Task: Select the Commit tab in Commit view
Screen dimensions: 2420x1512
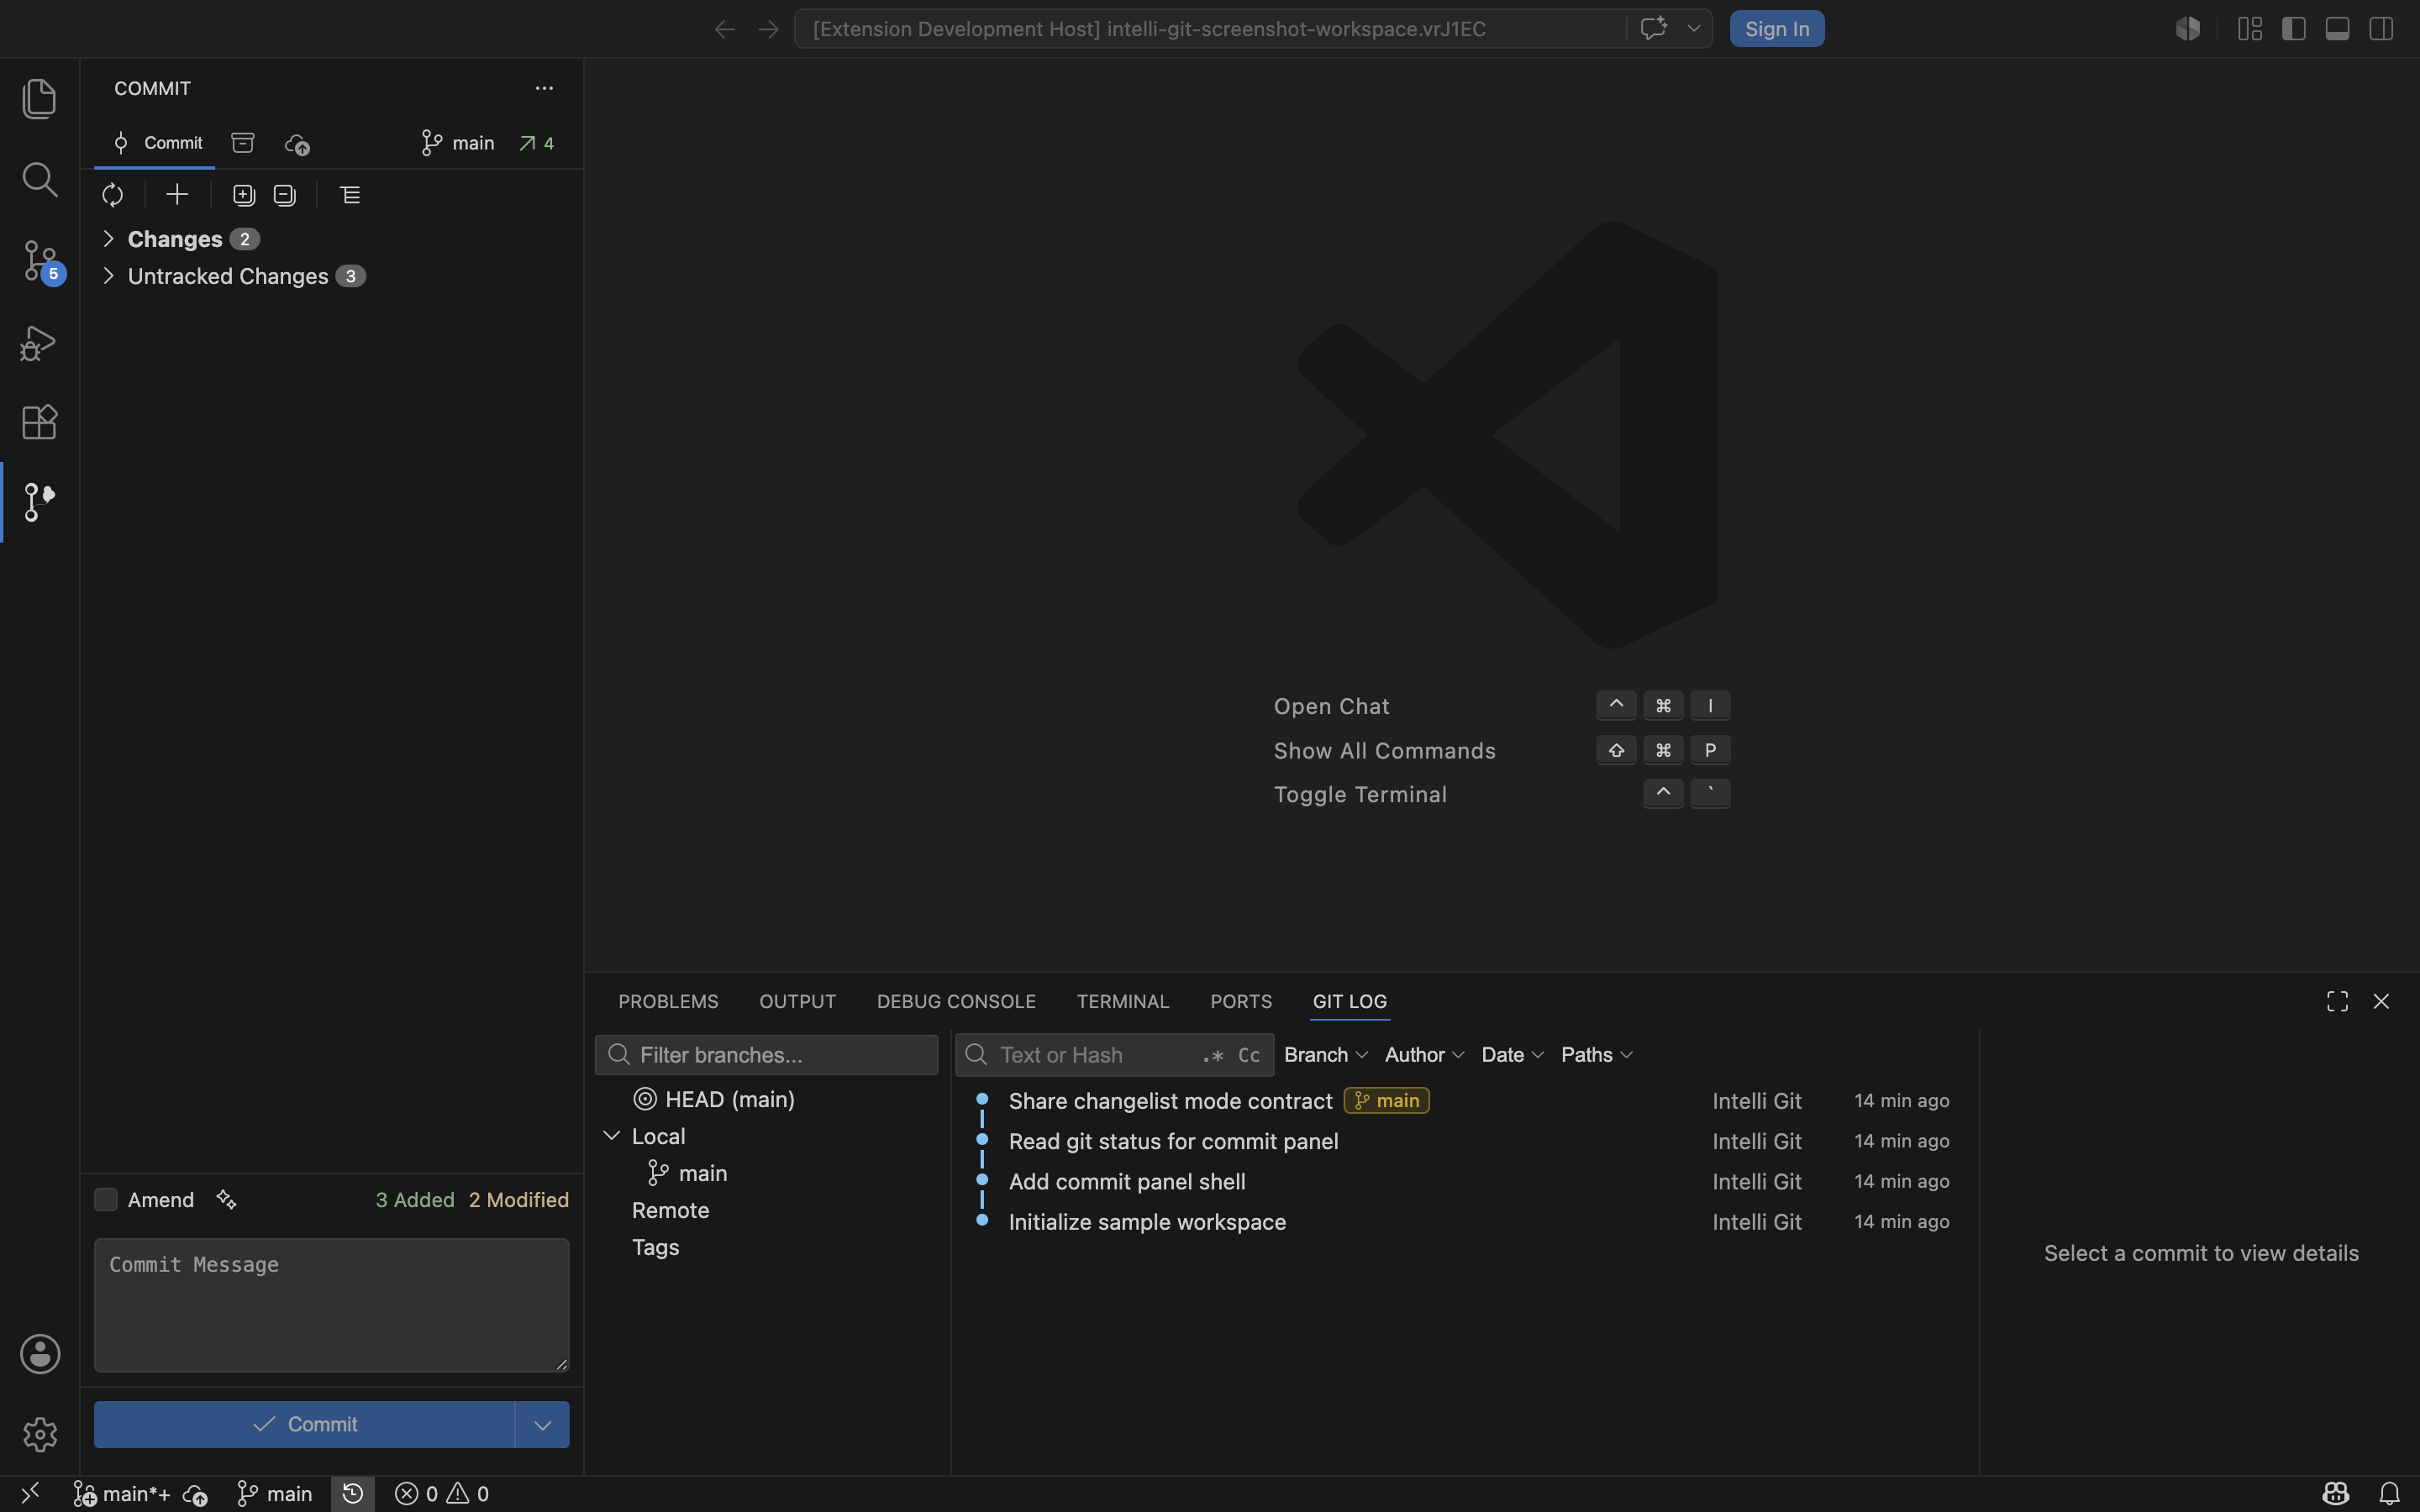Action: (x=155, y=143)
